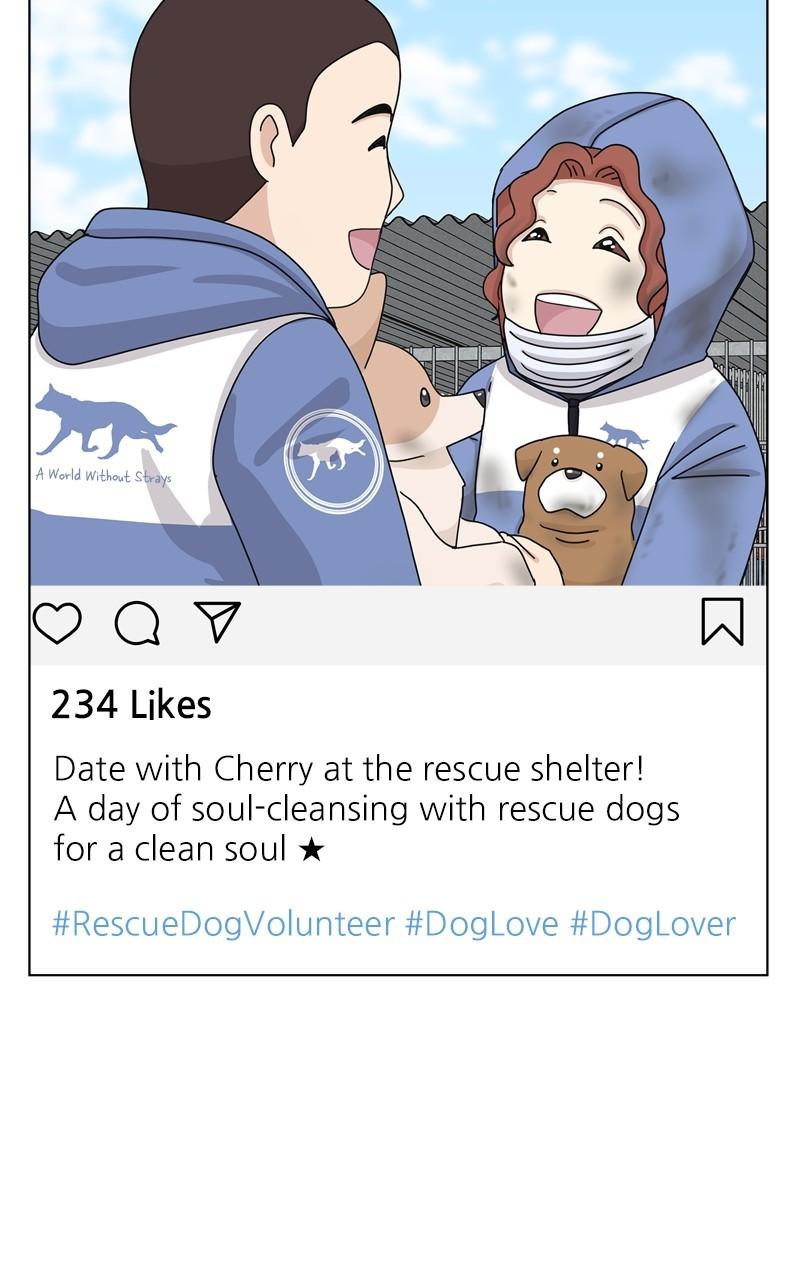Like the post with the heart icon
This screenshot has height=1280, width=800.
(56, 623)
